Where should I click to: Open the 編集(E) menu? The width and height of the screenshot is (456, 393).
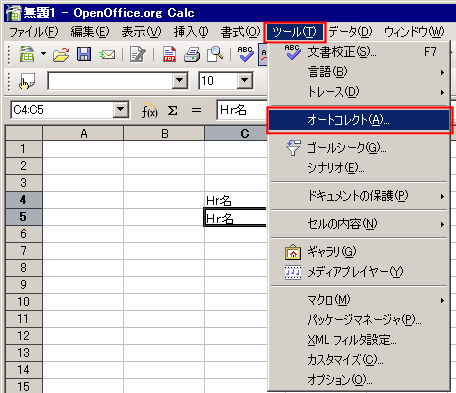point(90,32)
